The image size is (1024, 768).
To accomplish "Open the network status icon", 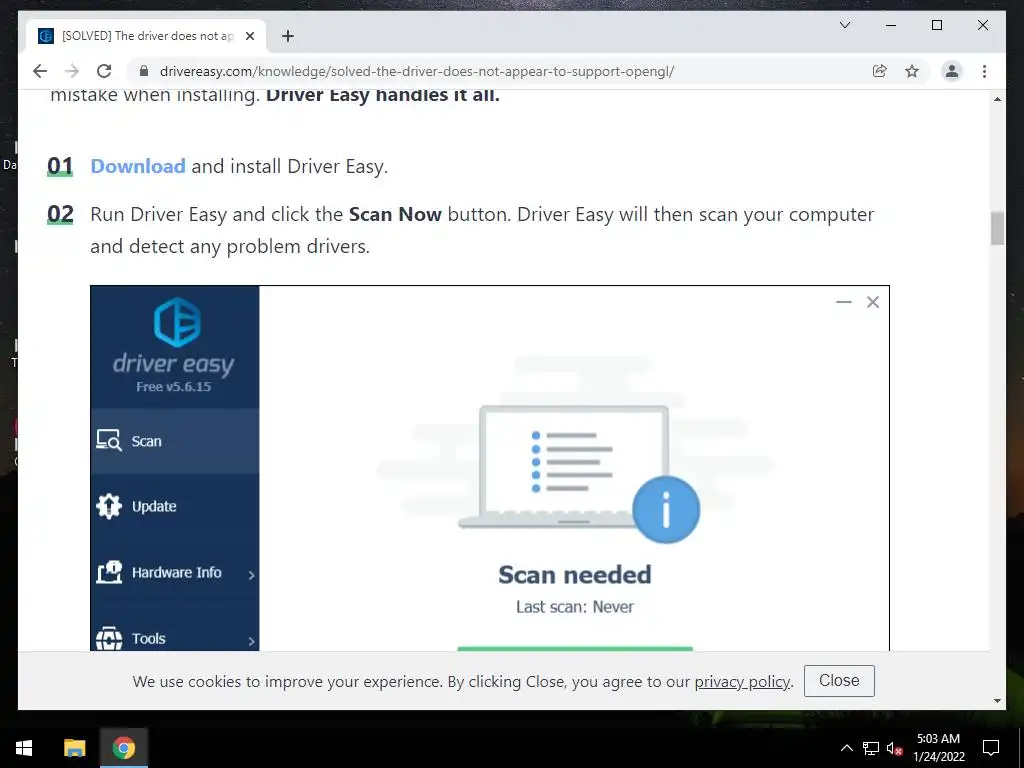I will 871,748.
